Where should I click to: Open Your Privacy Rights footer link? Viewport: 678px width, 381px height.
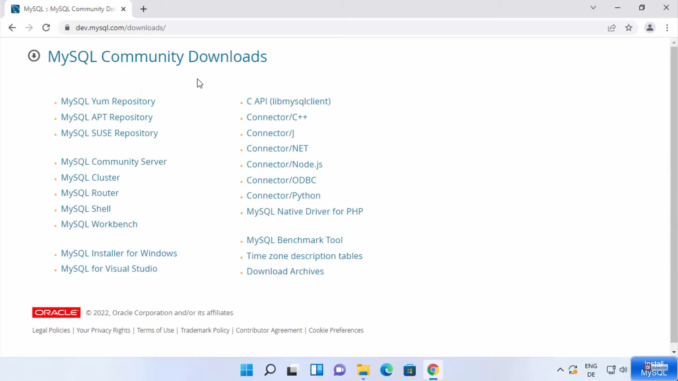(103, 330)
